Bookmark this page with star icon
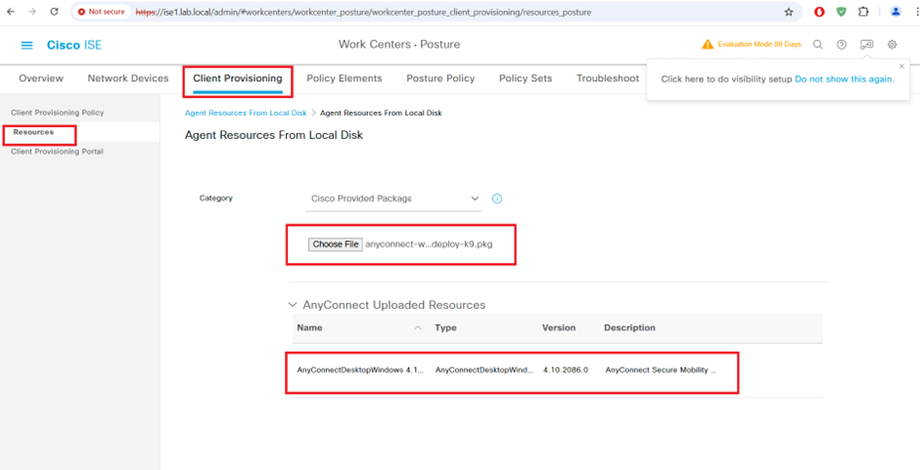 [x=789, y=12]
